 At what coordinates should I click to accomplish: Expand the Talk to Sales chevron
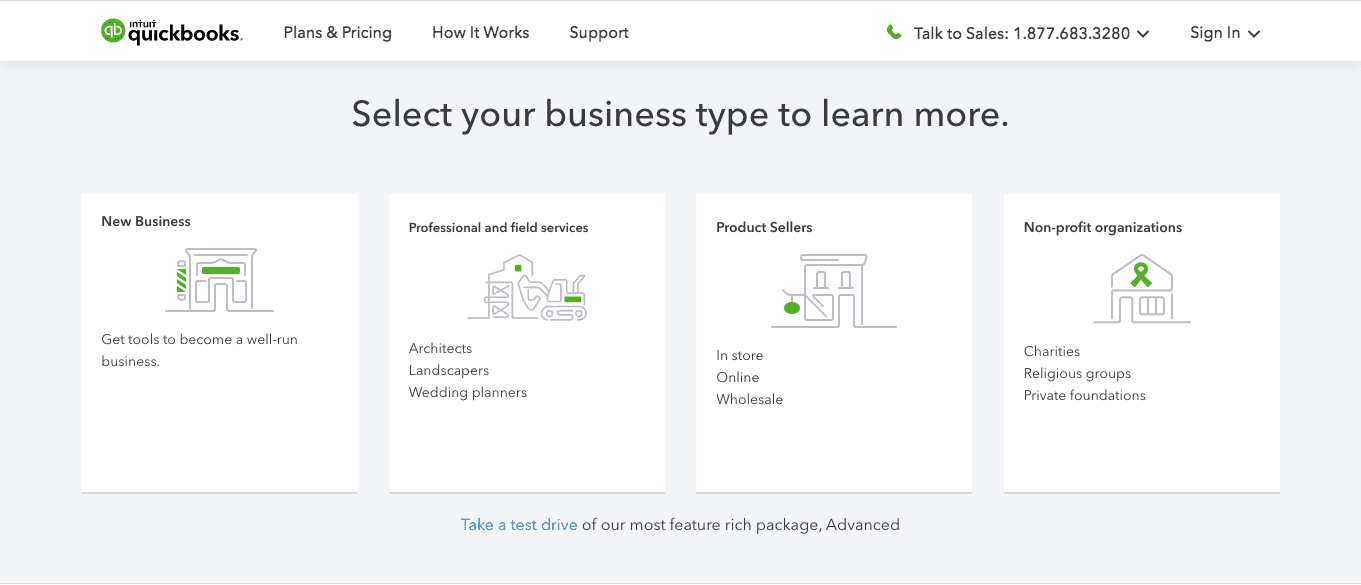1143,34
